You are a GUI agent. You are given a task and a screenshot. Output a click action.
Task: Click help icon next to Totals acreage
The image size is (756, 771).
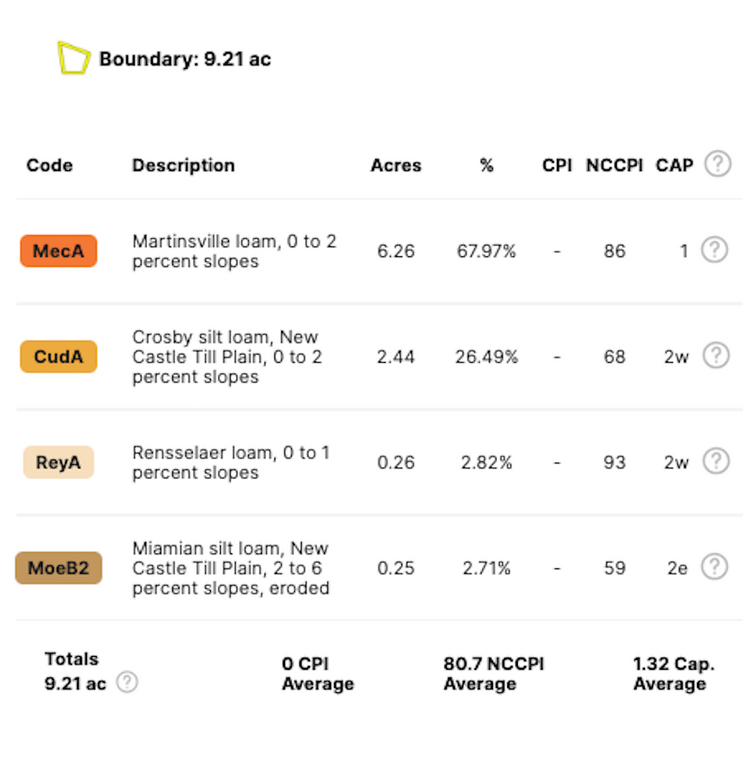[127, 683]
